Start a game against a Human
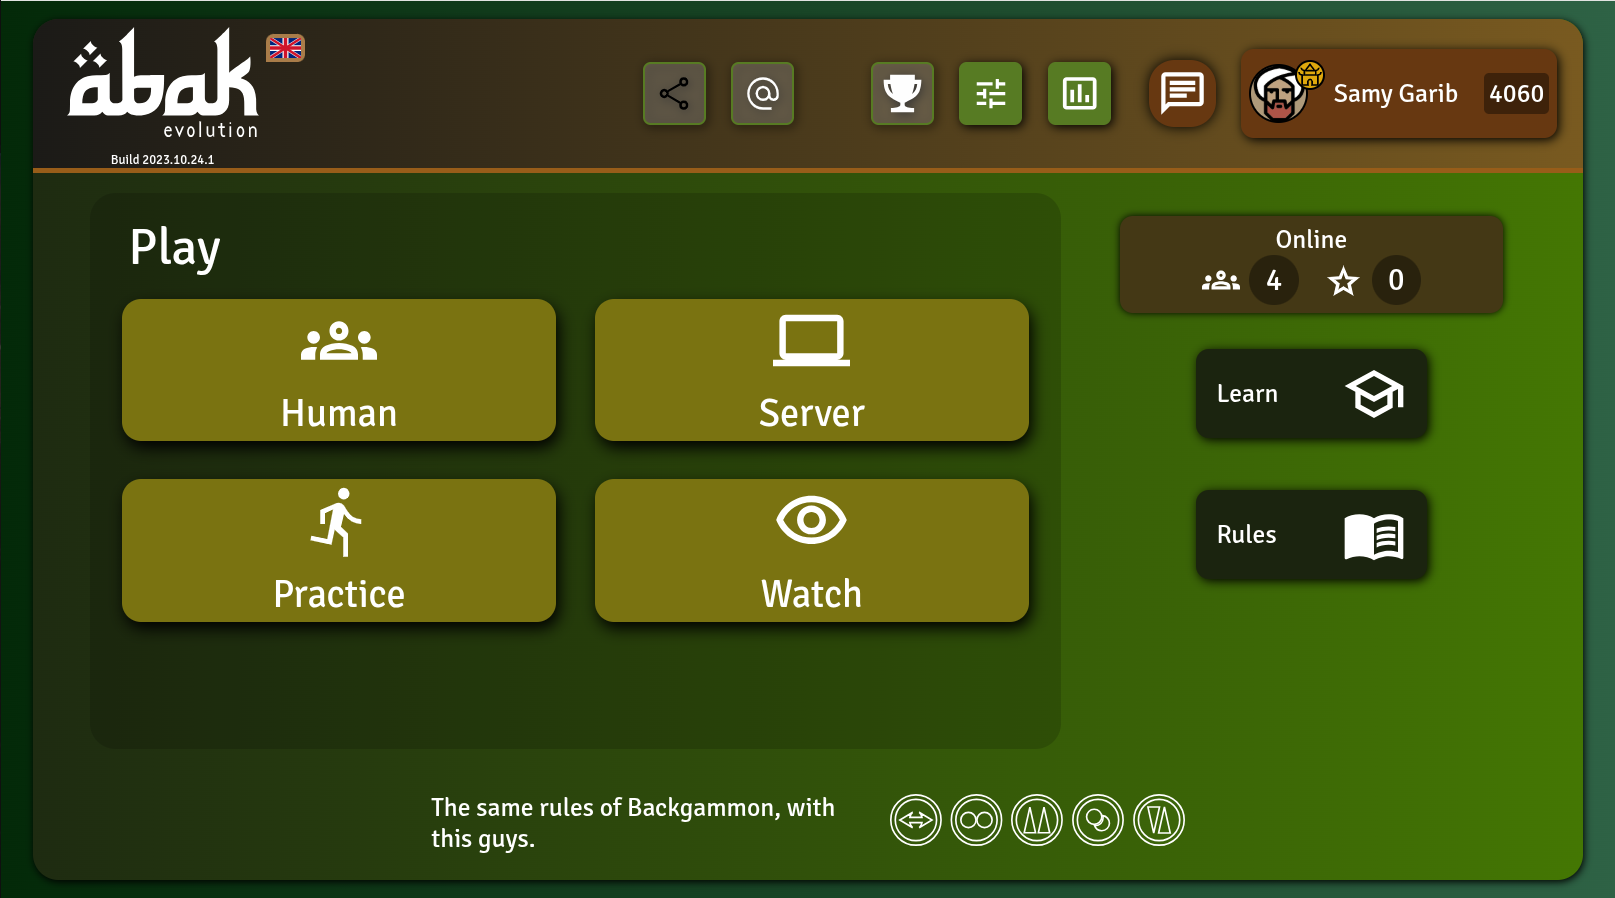Screen dimensions: 1615x898 [x=339, y=370]
